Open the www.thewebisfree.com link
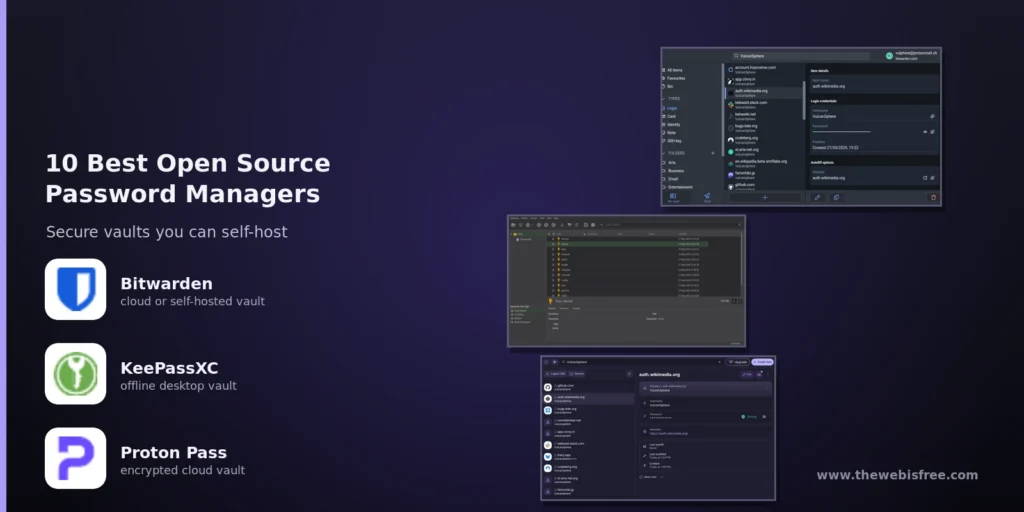Image resolution: width=1024 pixels, height=512 pixels. 897,475
